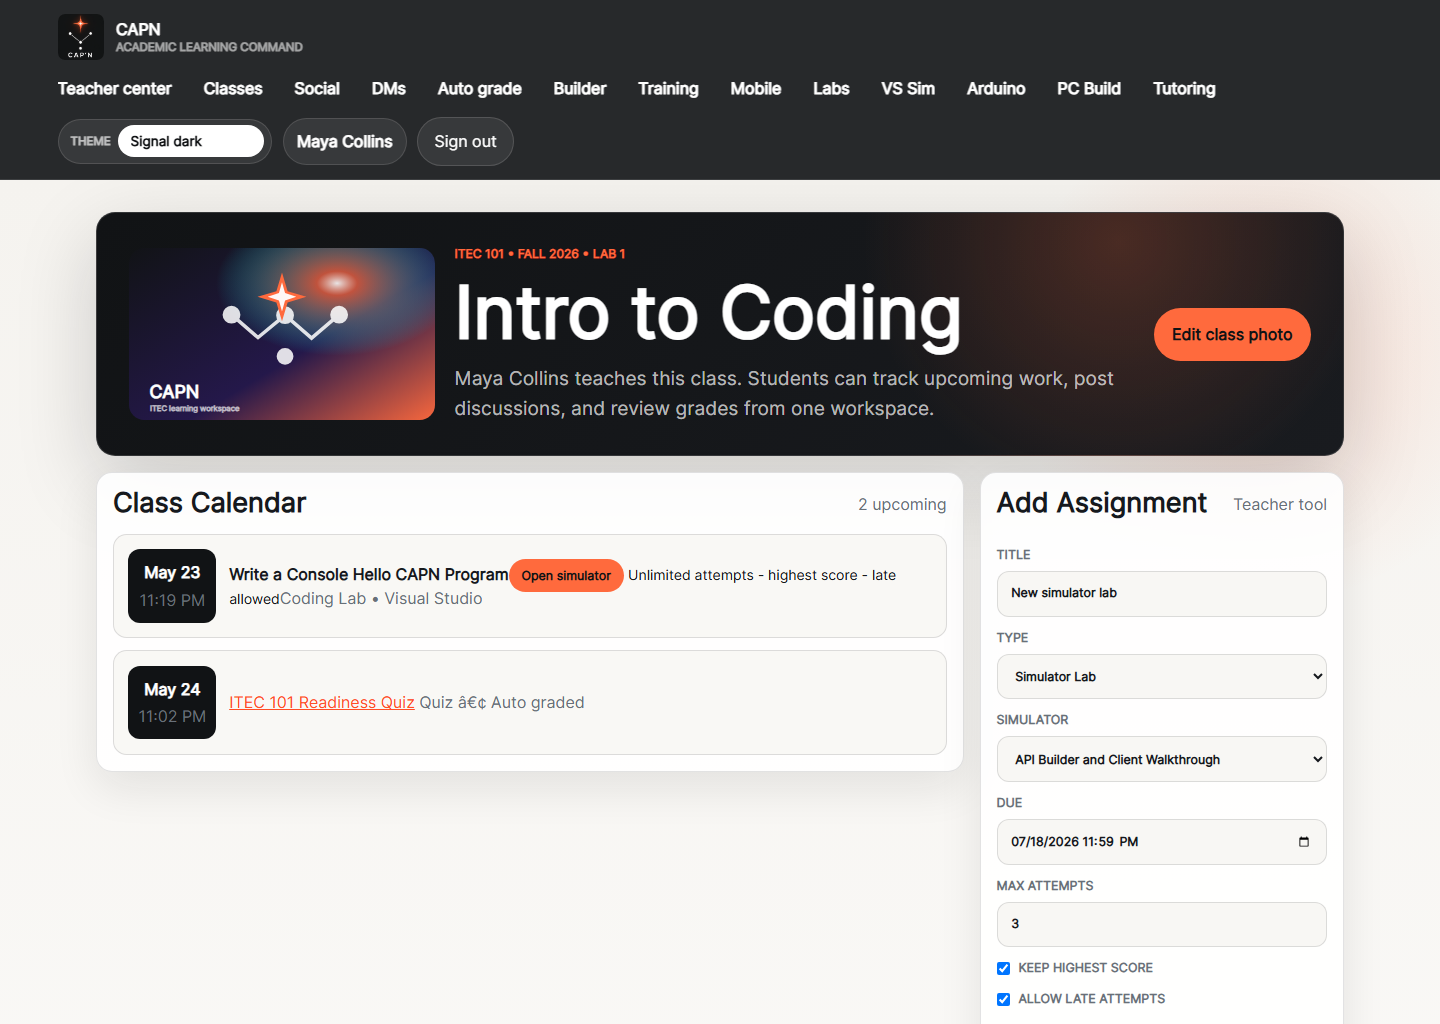Open the VS Sim page
This screenshot has width=1440, height=1024.
(908, 89)
